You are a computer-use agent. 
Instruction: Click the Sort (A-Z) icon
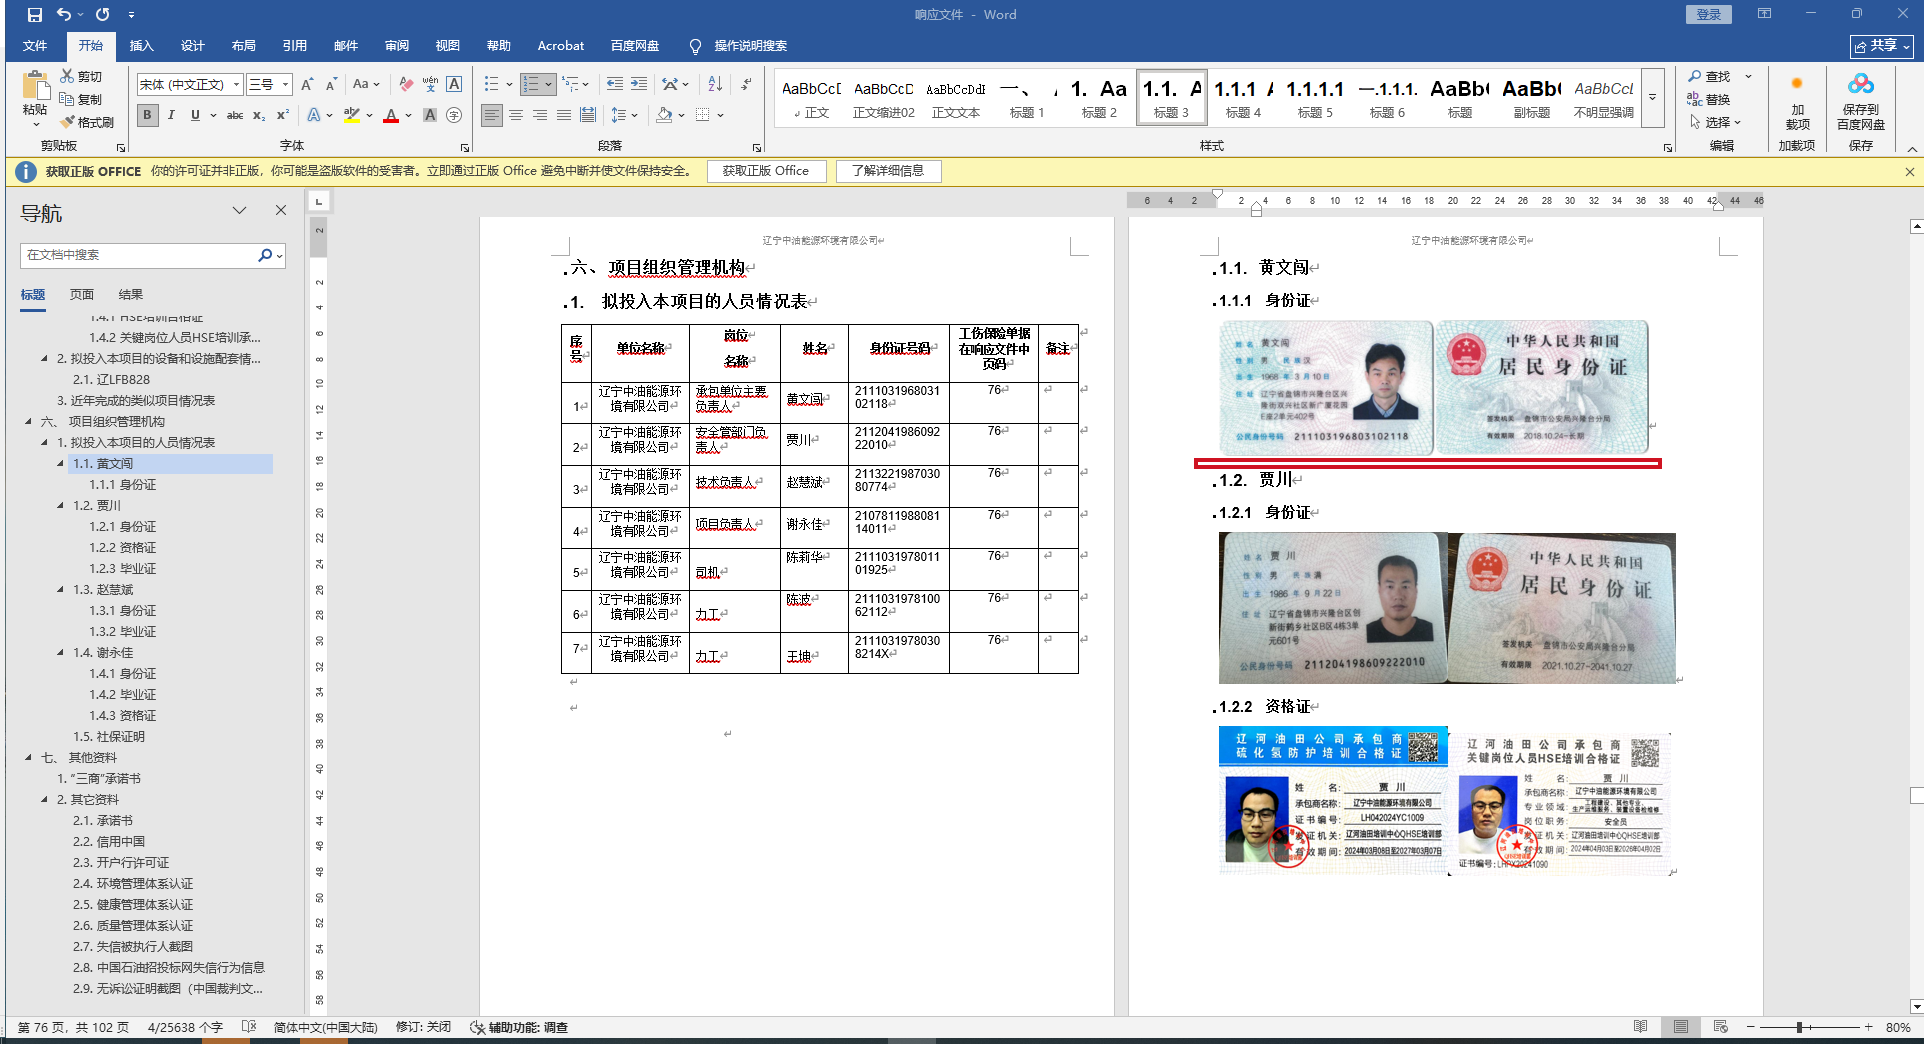[715, 84]
